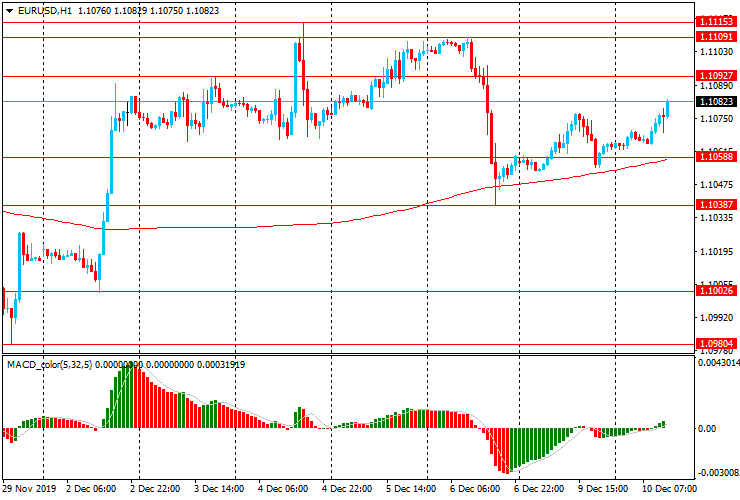This screenshot has height=500, width=740.
Task: Select the 1.10387 support level label
Action: pyautogui.click(x=716, y=204)
